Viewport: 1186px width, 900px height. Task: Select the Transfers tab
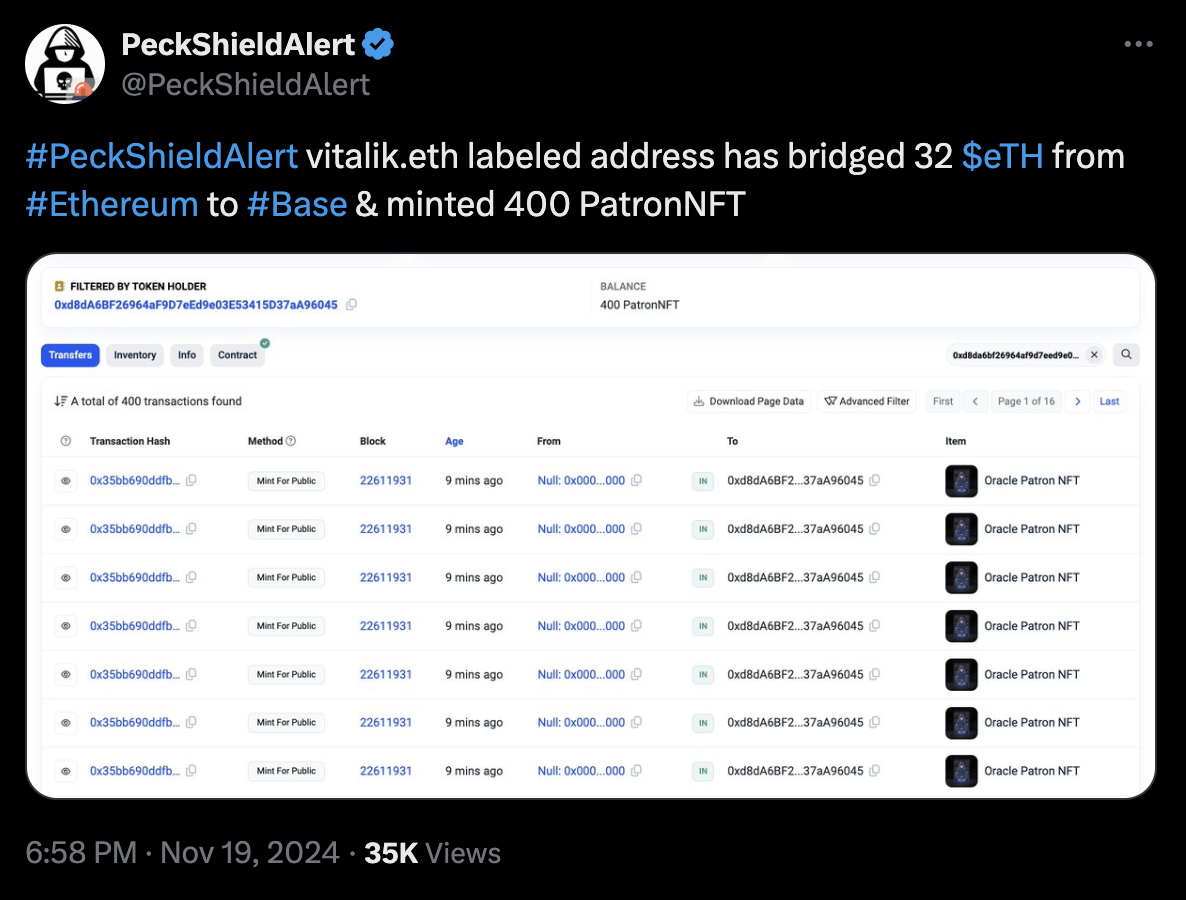70,355
